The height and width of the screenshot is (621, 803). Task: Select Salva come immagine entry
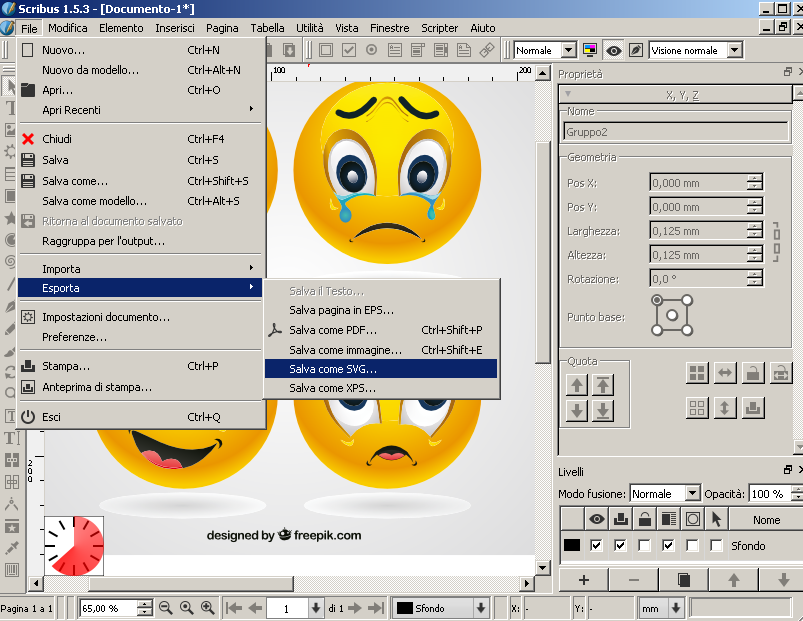[x=381, y=350]
